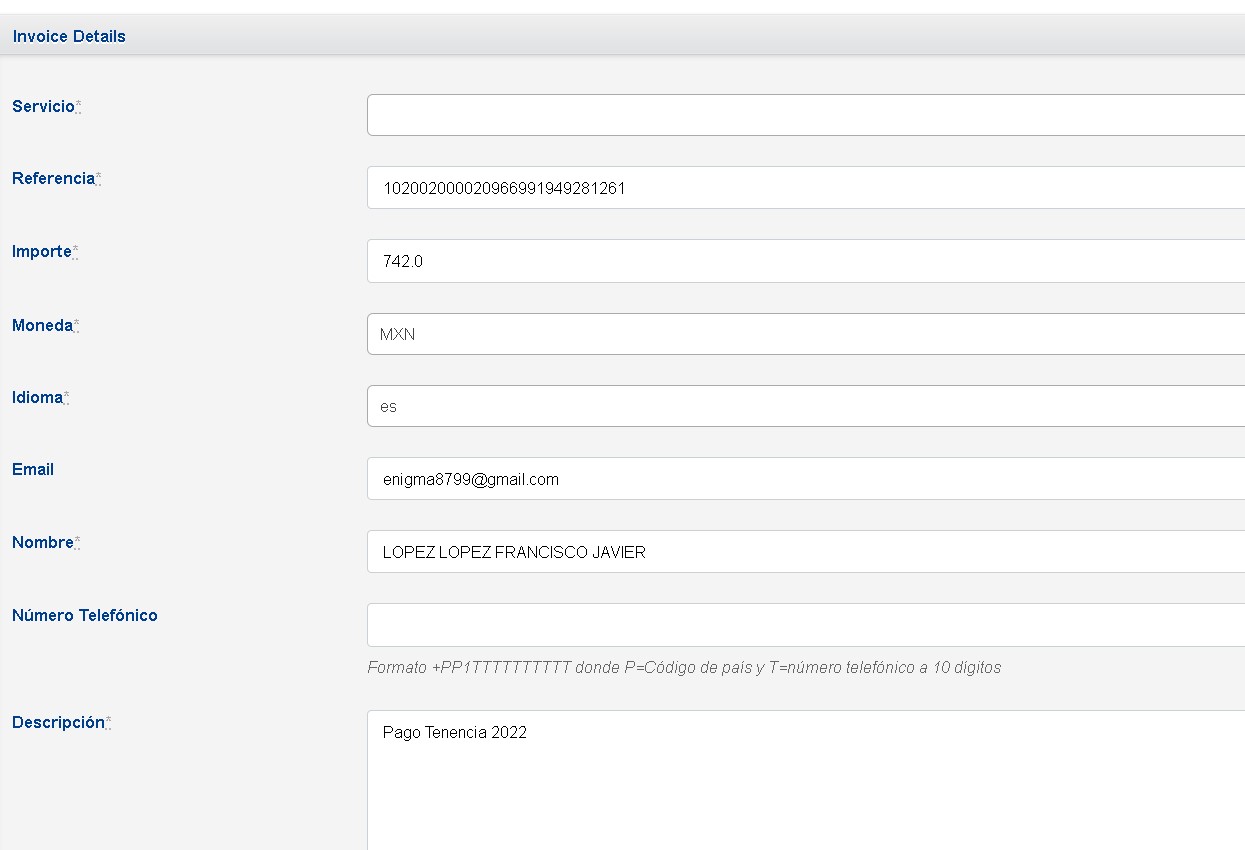Viewport: 1245px width, 850px height.
Task: Focus the Descripción text area
Action: pos(805,780)
